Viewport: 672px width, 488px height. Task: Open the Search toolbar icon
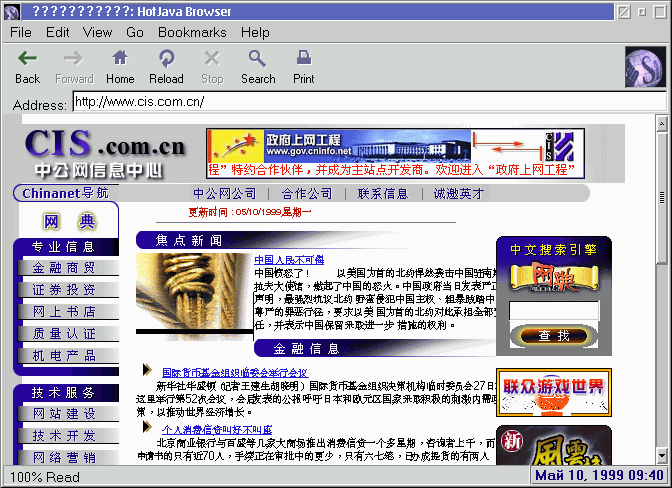click(258, 58)
